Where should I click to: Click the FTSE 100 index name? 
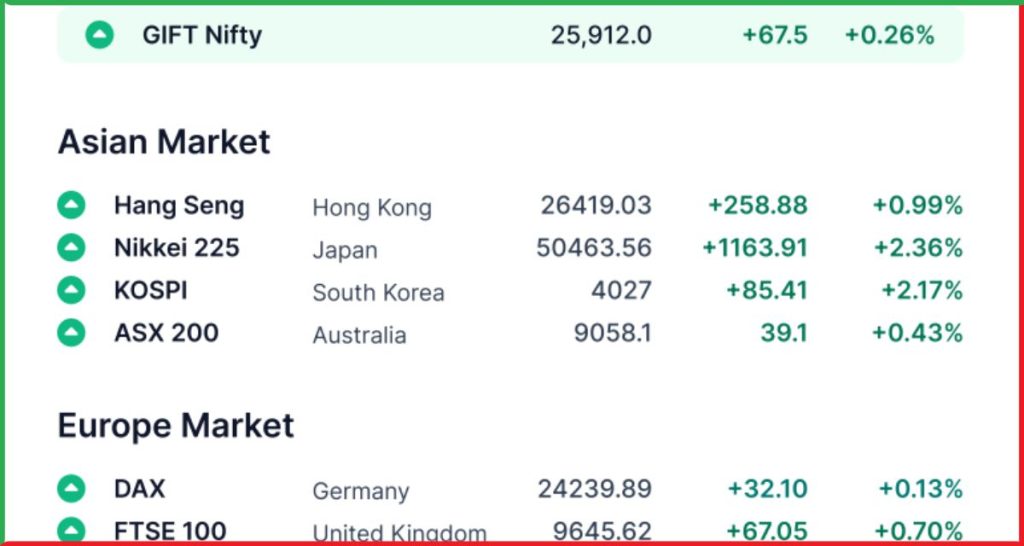click(x=170, y=531)
